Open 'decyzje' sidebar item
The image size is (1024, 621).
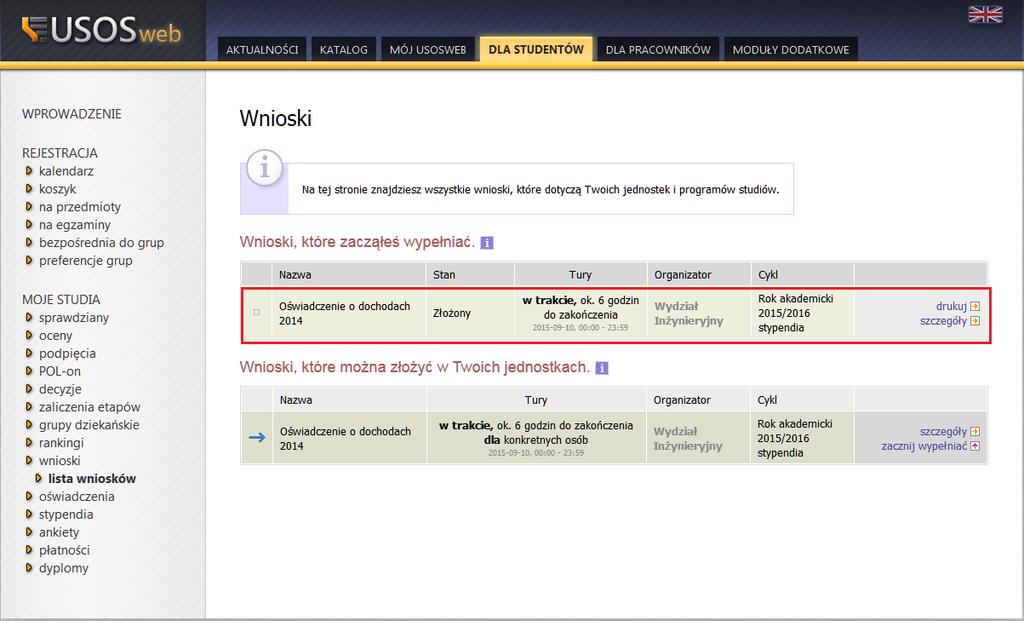tap(60, 389)
